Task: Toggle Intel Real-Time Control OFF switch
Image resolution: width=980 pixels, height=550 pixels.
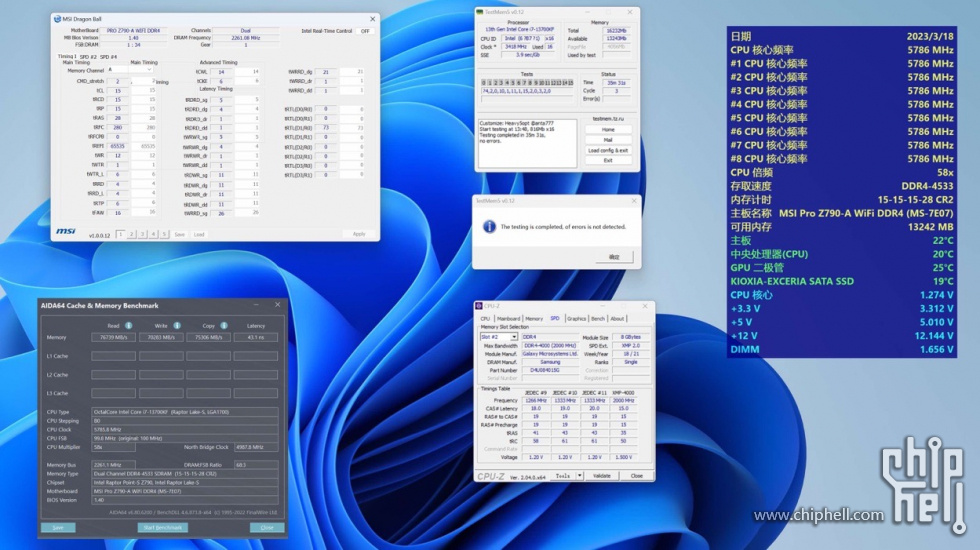Action: [x=365, y=31]
